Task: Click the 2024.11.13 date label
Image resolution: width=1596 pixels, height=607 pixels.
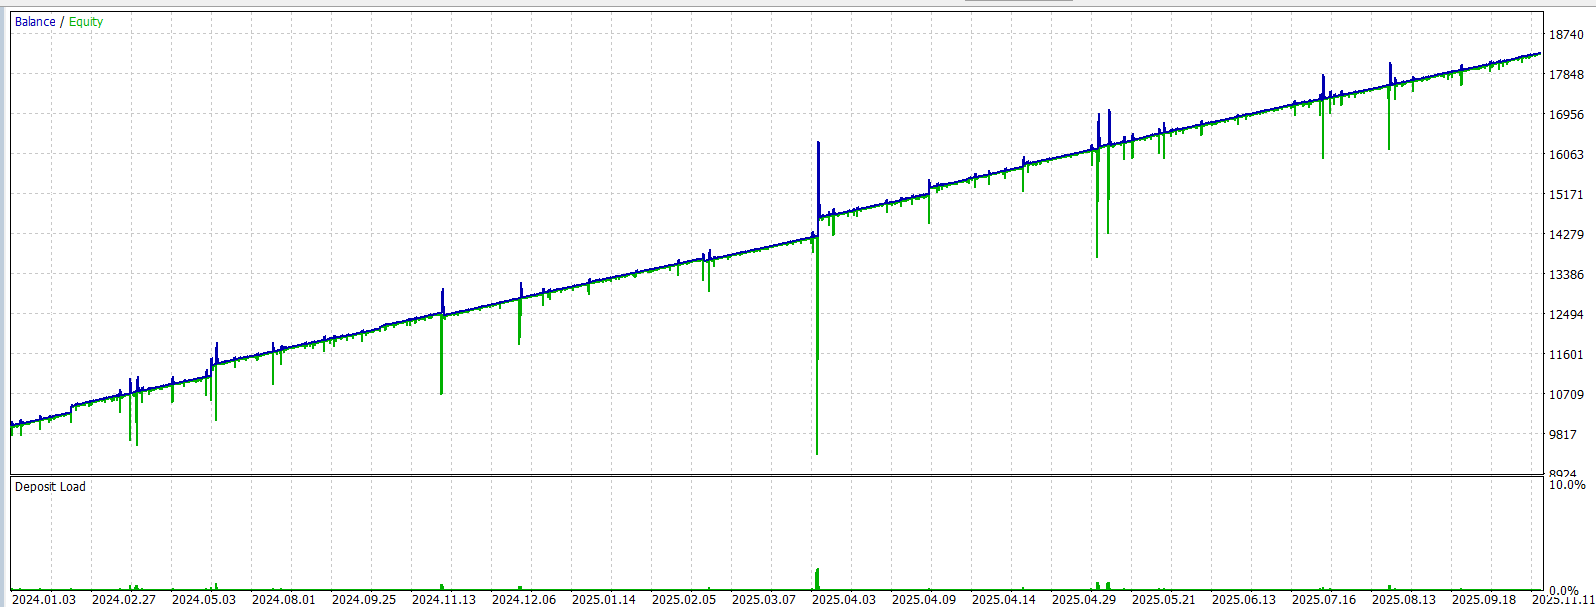Action: tap(444, 600)
